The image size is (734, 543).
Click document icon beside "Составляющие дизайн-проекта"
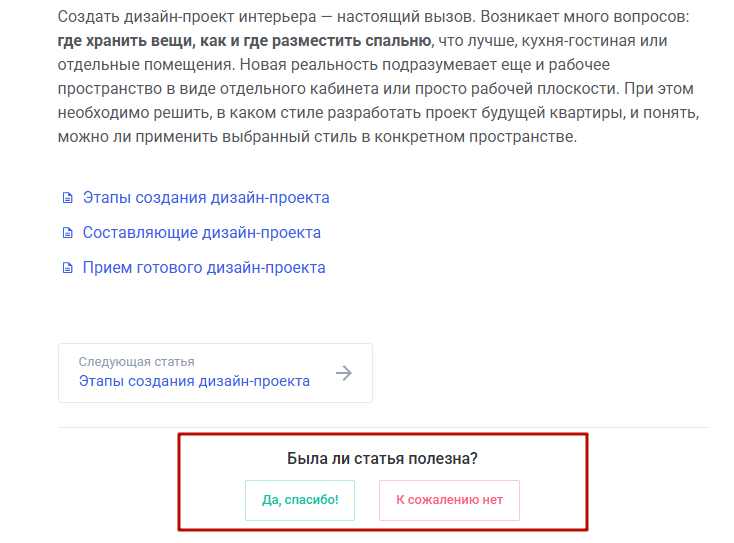[x=68, y=233]
